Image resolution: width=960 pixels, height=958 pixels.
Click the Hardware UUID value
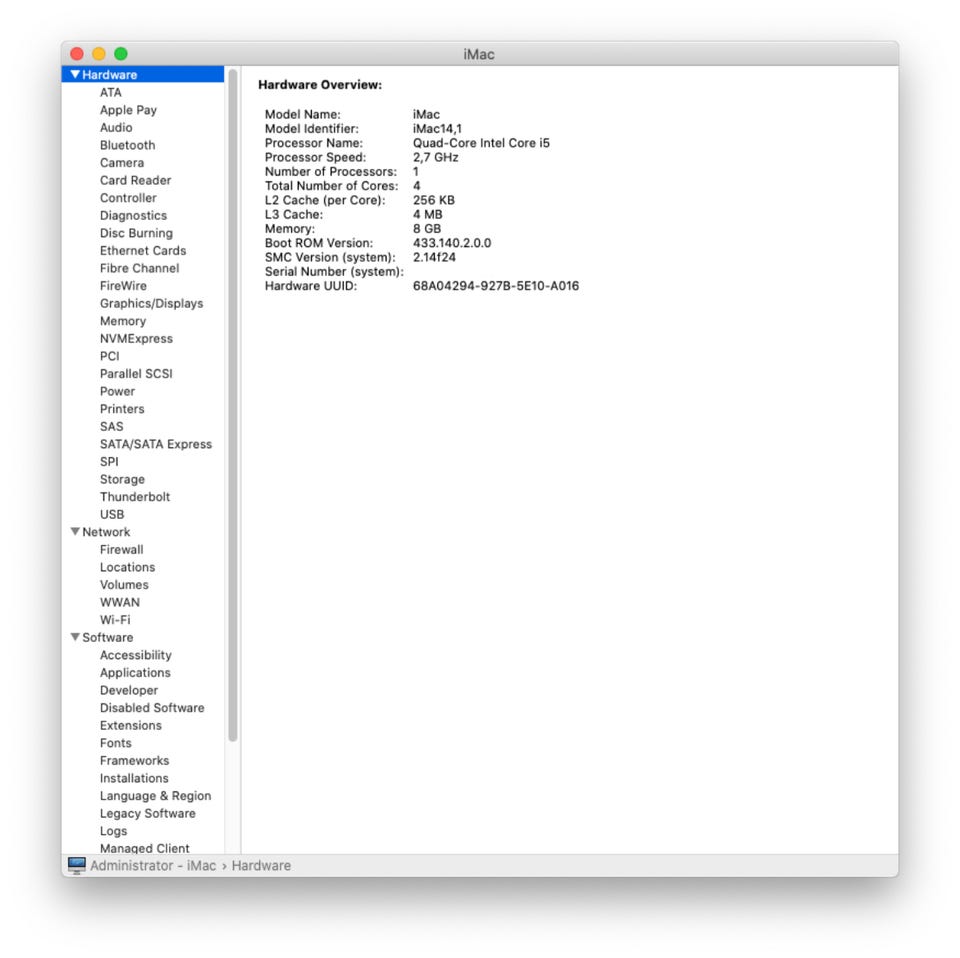496,286
